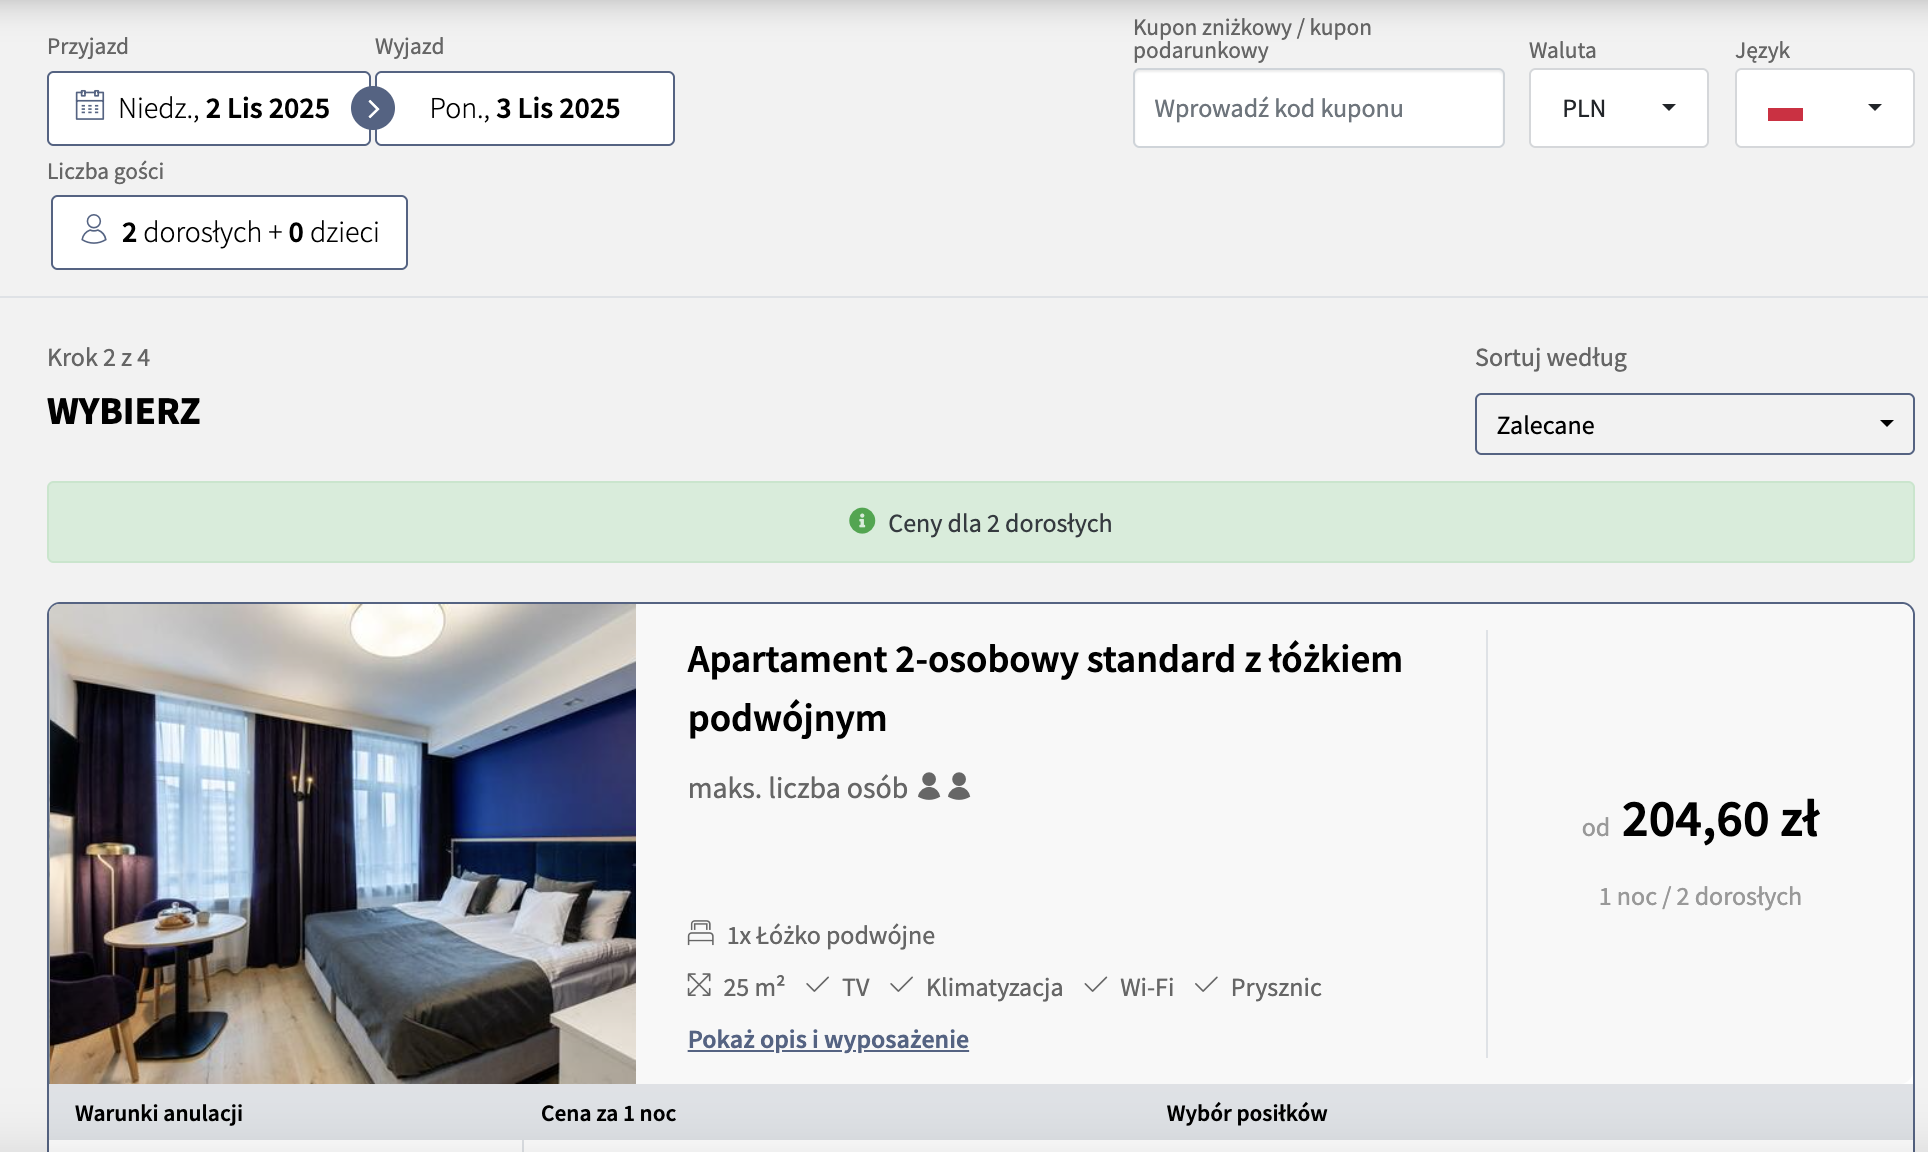The width and height of the screenshot is (1928, 1152).
Task: Open the language dropdown arrow
Action: 1875,108
